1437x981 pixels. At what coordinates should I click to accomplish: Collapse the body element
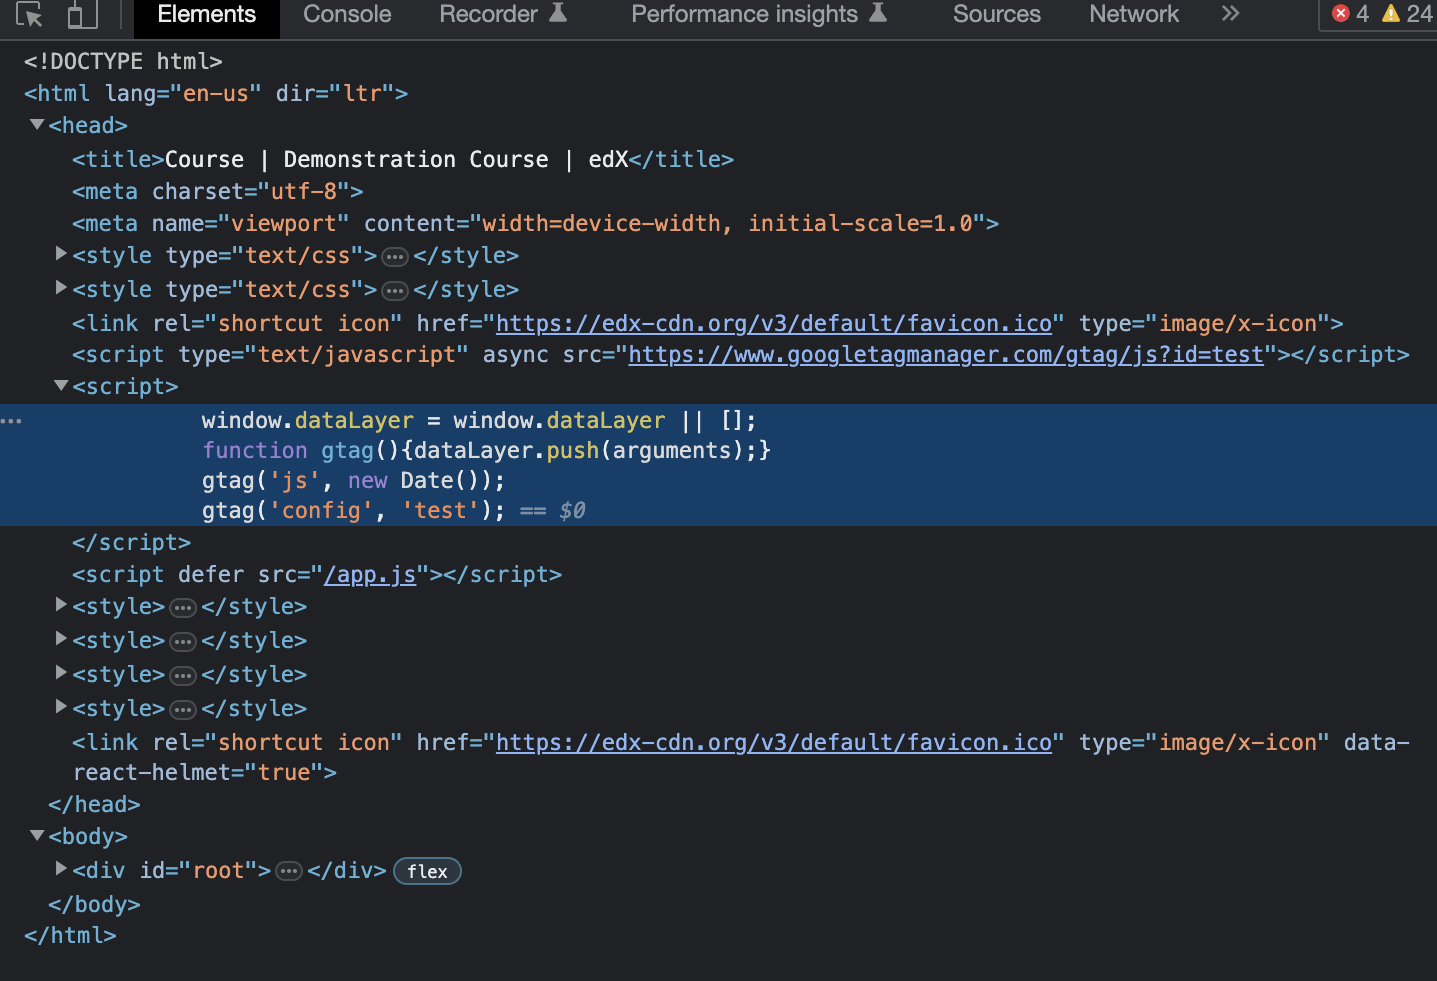(37, 835)
